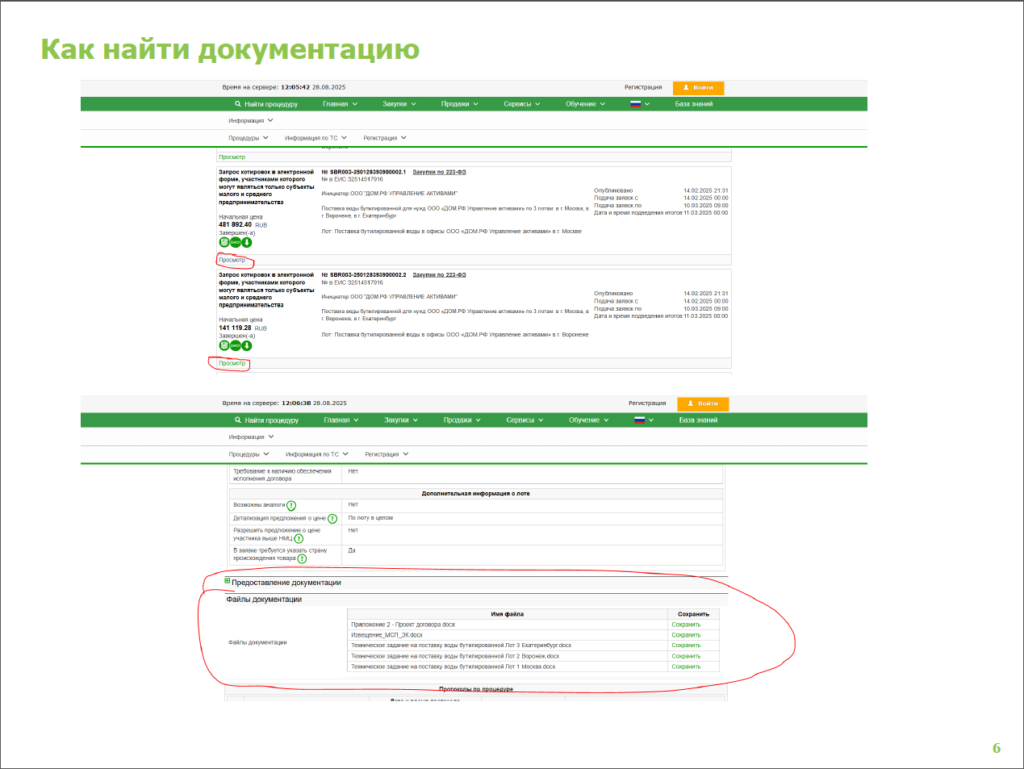
Task: Click download arrow icon under 481 892.40 RUB lot
Action: [x=246, y=241]
